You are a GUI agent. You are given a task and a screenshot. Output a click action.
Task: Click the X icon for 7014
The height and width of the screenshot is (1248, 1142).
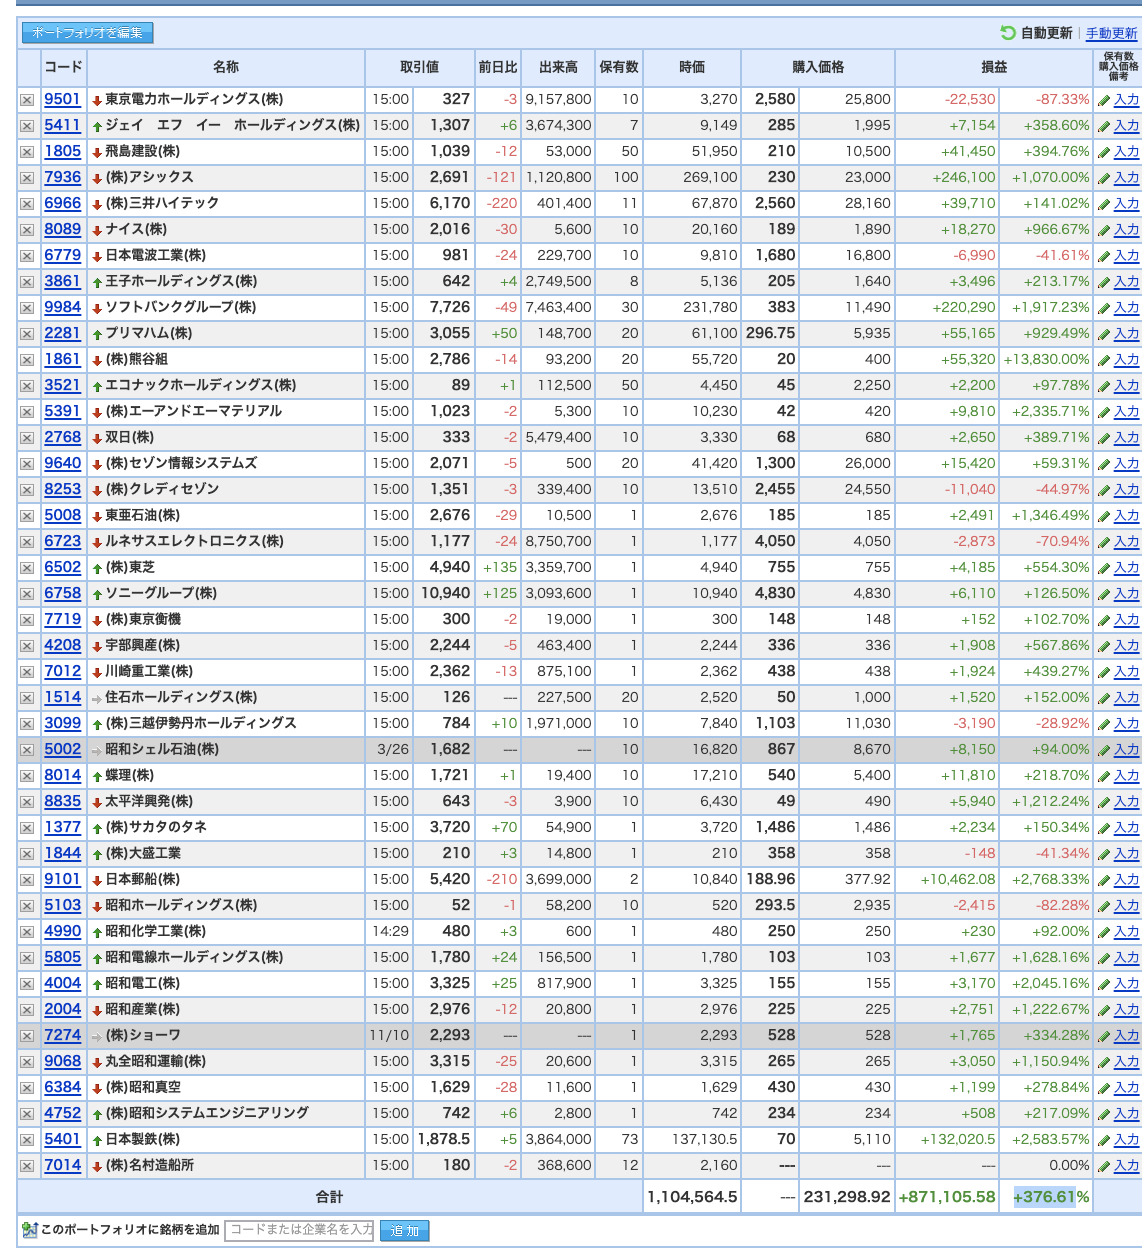tap(27, 1166)
